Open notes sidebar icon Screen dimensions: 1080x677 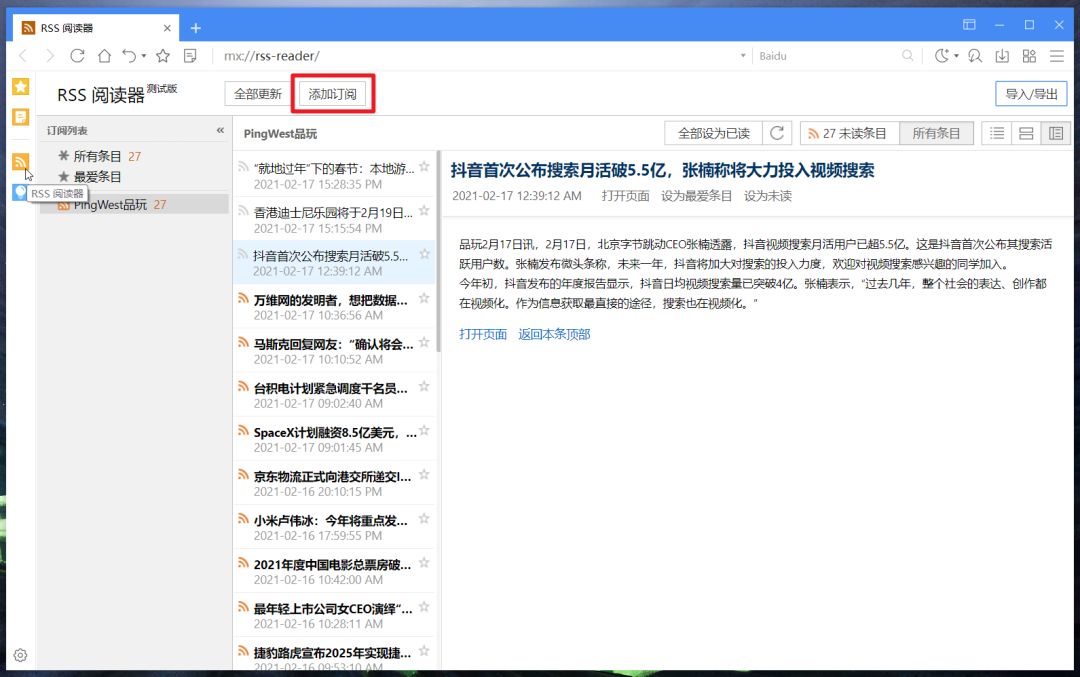pyautogui.click(x=21, y=117)
